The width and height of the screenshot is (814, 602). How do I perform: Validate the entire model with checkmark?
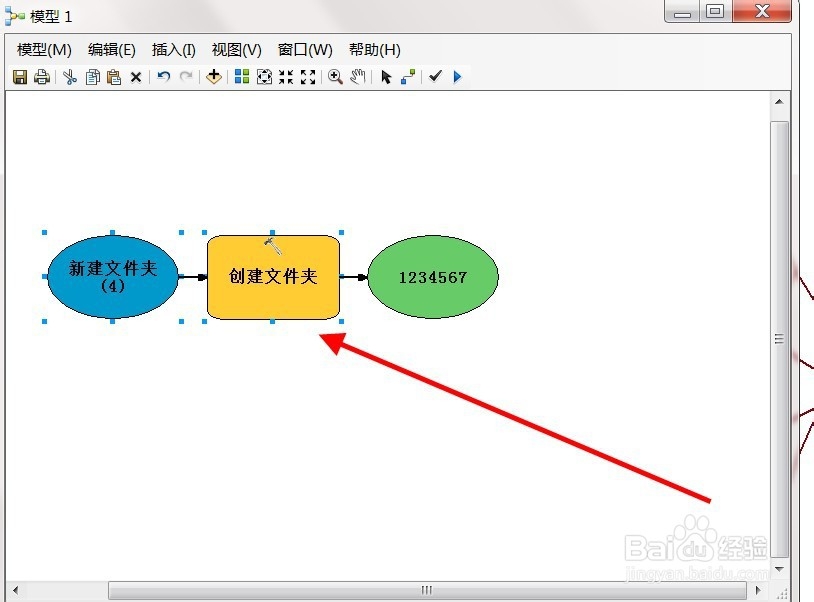point(435,76)
